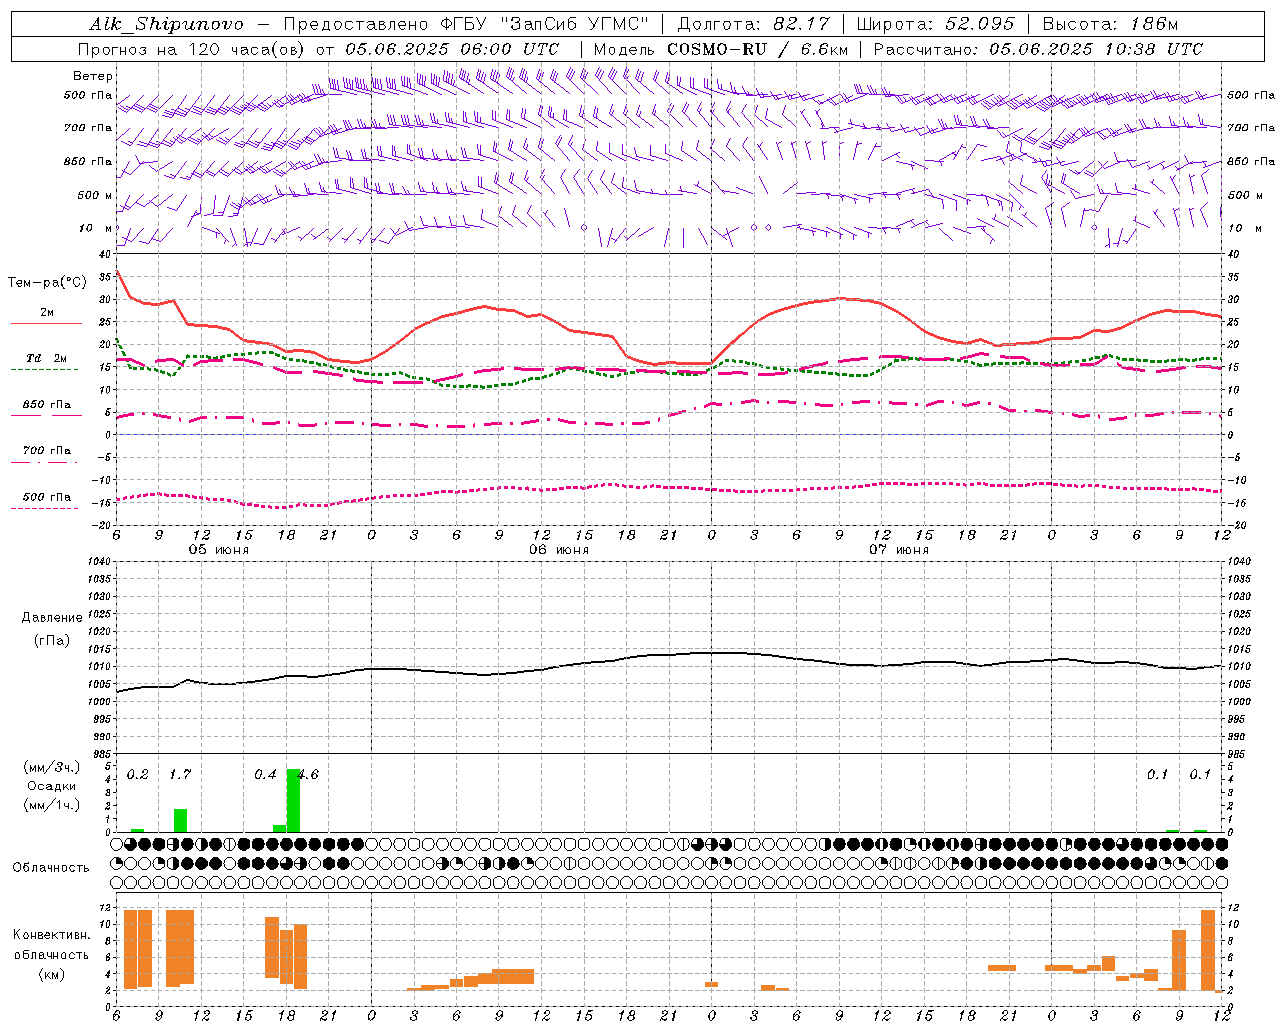Click the 06 июня date label
Screen dimensions: 1280x1024
tap(559, 550)
